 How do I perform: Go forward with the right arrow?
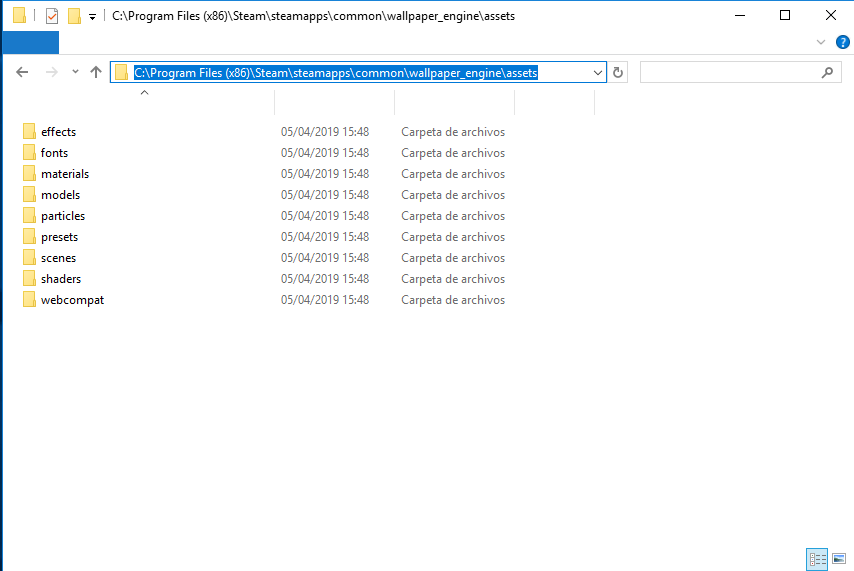pyautogui.click(x=52, y=72)
